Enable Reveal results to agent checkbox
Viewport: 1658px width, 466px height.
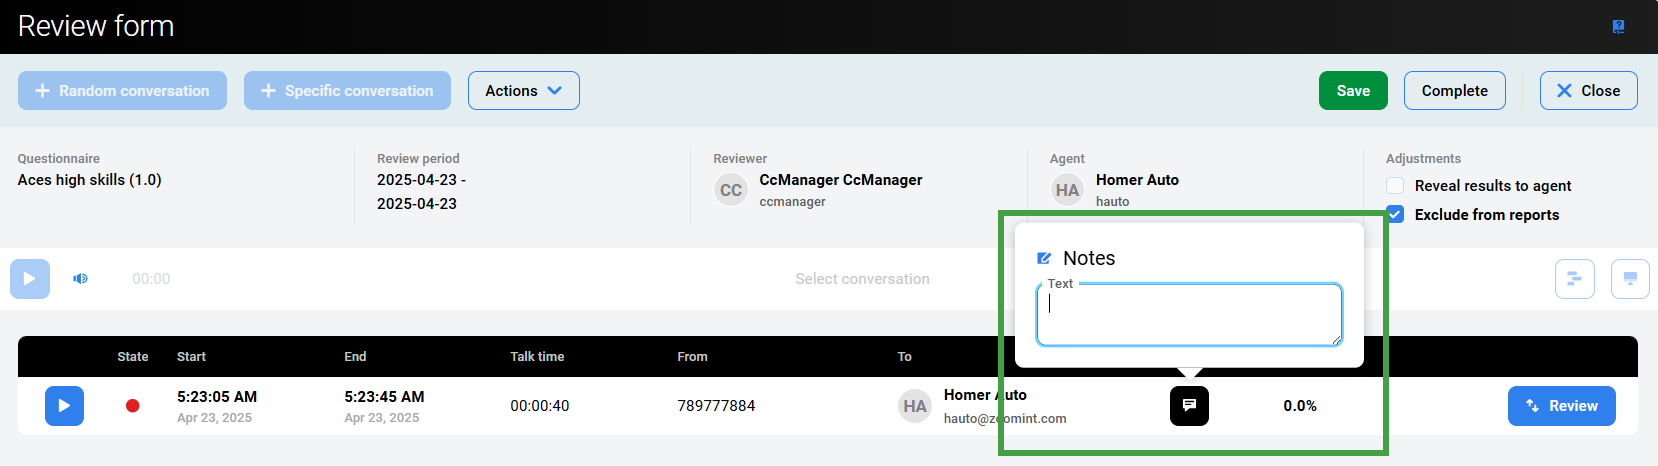[x=1395, y=186]
